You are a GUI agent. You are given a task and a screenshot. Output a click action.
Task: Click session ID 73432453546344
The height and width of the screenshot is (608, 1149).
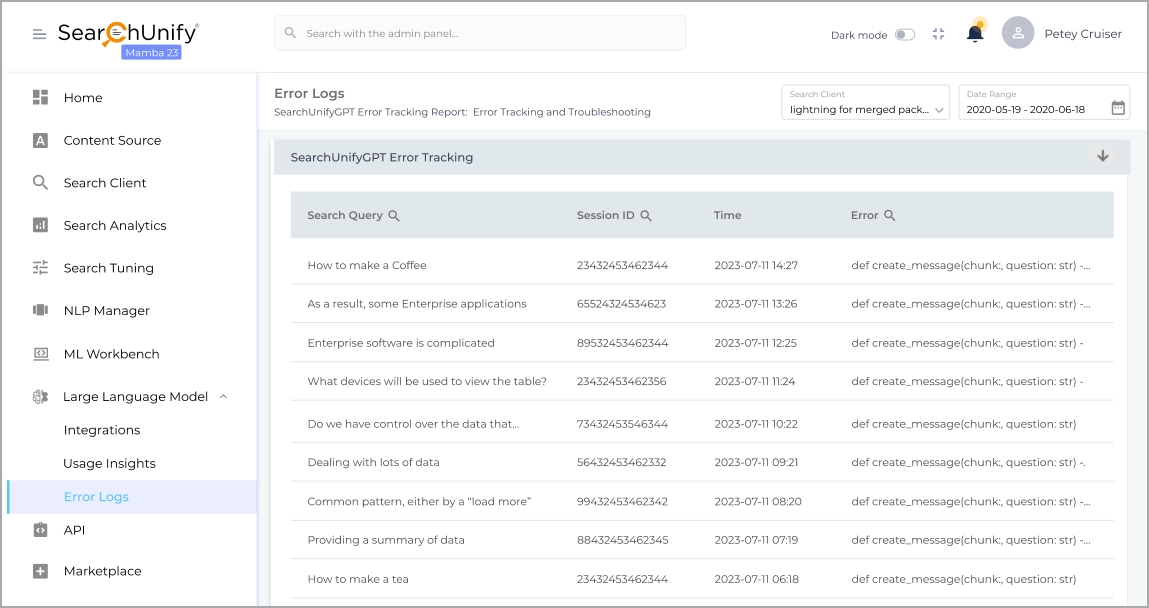click(622, 424)
